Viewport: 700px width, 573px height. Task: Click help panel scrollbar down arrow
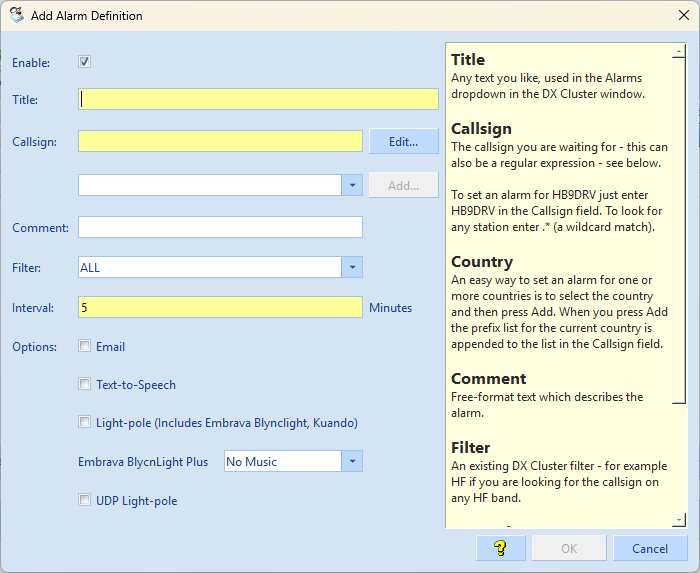point(679,520)
